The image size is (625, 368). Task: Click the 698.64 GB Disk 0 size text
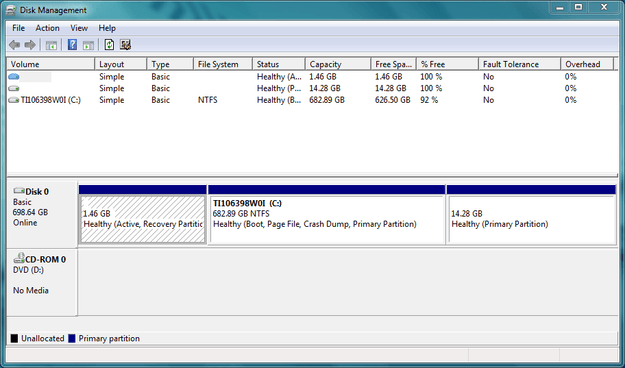pos(30,212)
